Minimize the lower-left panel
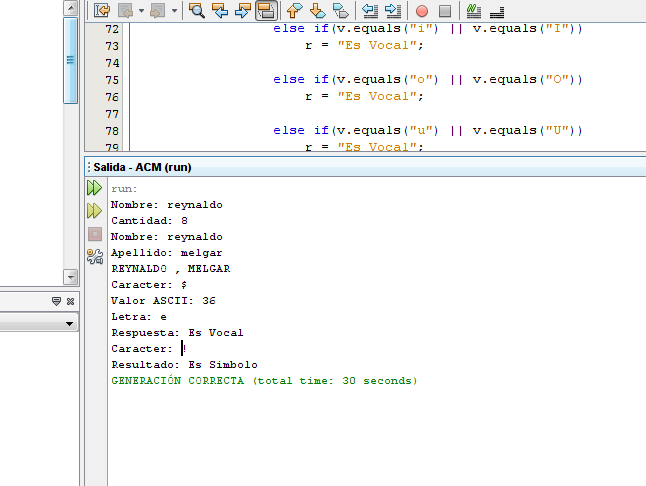Screen dimensions: 646x486 pos(56,301)
